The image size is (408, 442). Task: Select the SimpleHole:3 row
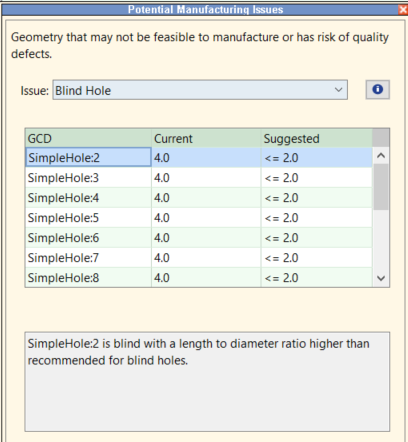(199, 178)
